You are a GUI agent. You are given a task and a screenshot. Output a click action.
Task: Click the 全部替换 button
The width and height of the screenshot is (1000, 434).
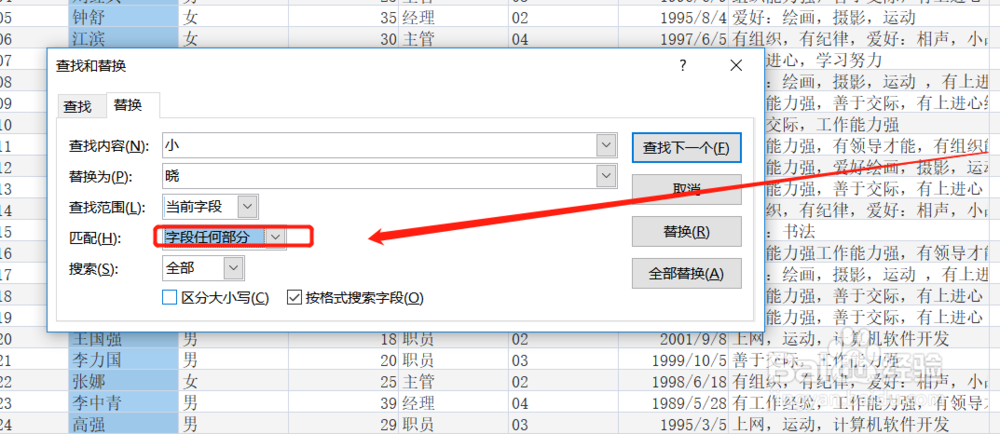click(686, 273)
